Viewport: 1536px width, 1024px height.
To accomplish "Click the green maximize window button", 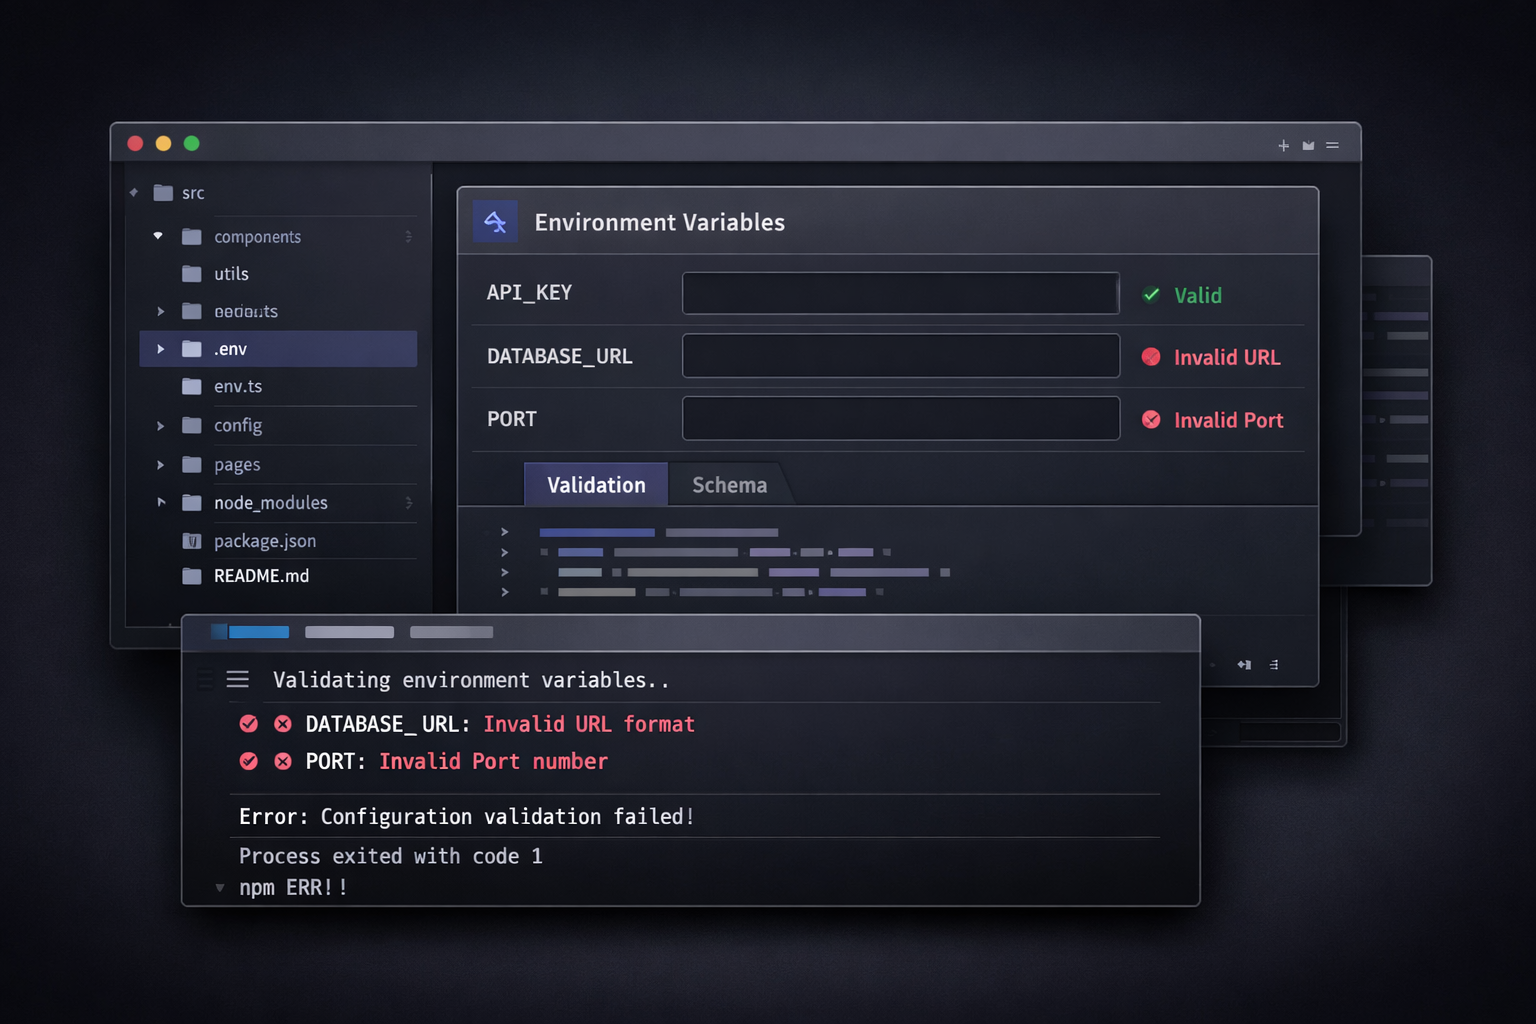I will (191, 144).
